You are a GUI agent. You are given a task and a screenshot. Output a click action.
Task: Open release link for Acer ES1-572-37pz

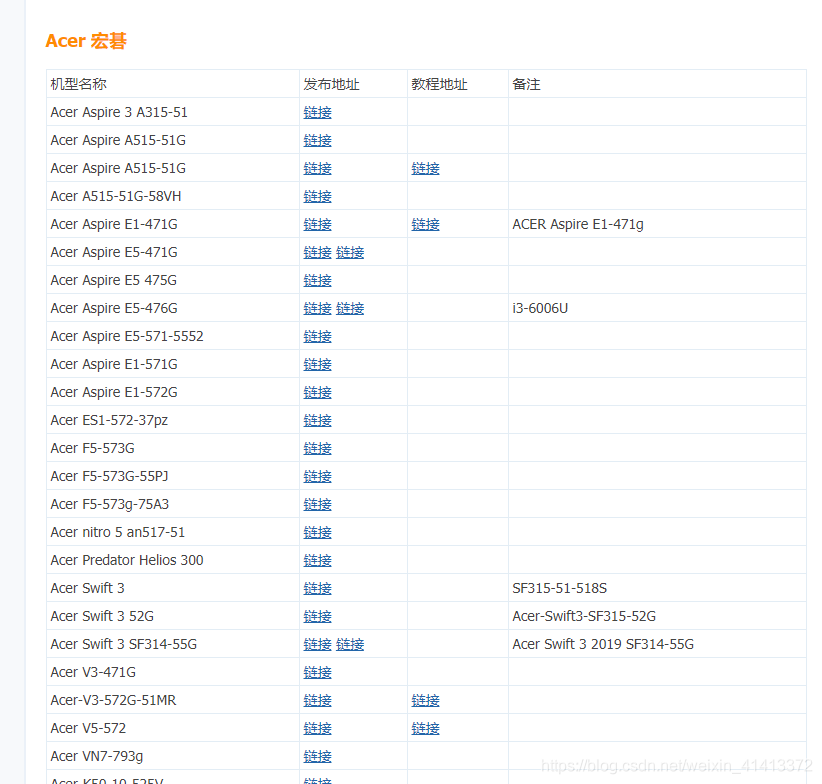(317, 420)
